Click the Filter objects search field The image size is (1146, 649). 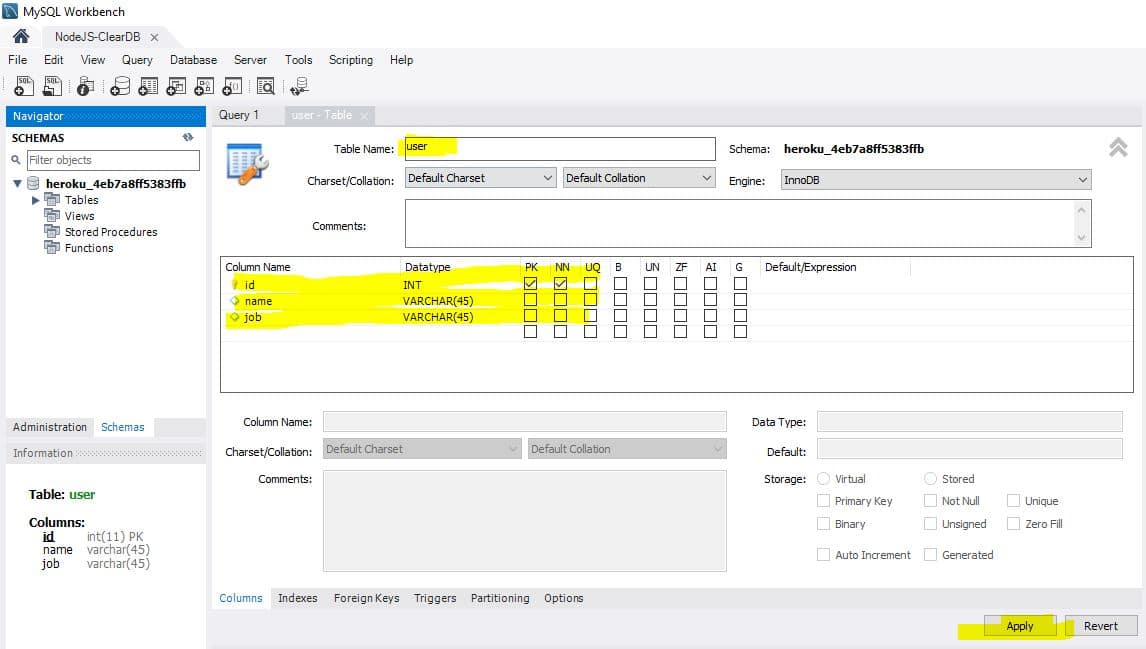click(112, 160)
